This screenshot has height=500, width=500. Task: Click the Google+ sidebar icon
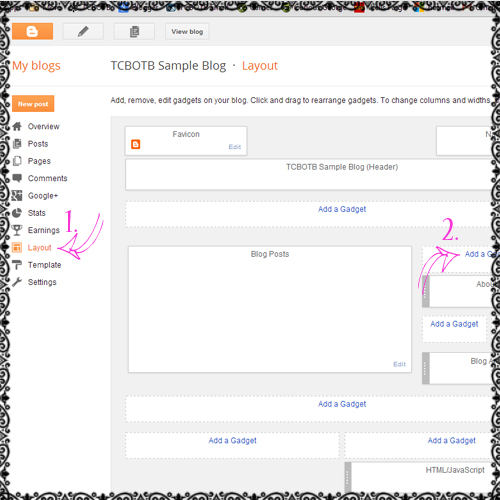click(17, 196)
